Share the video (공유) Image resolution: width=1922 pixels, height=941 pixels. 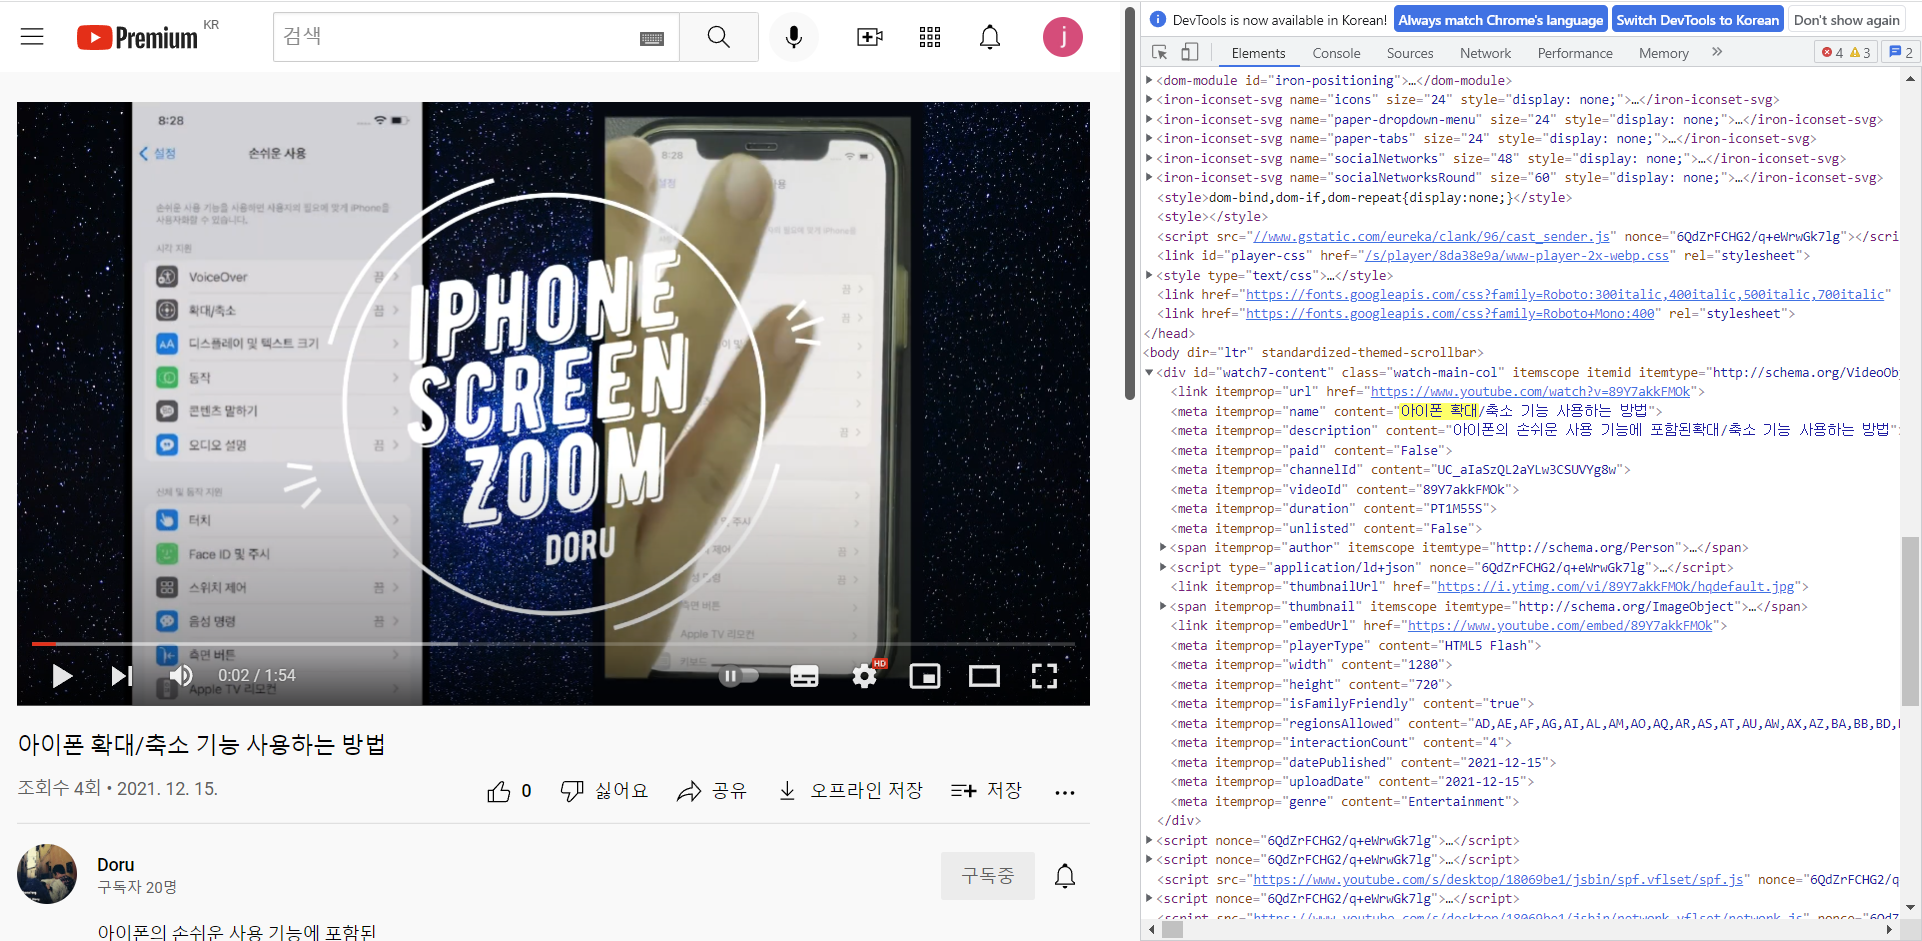712,791
